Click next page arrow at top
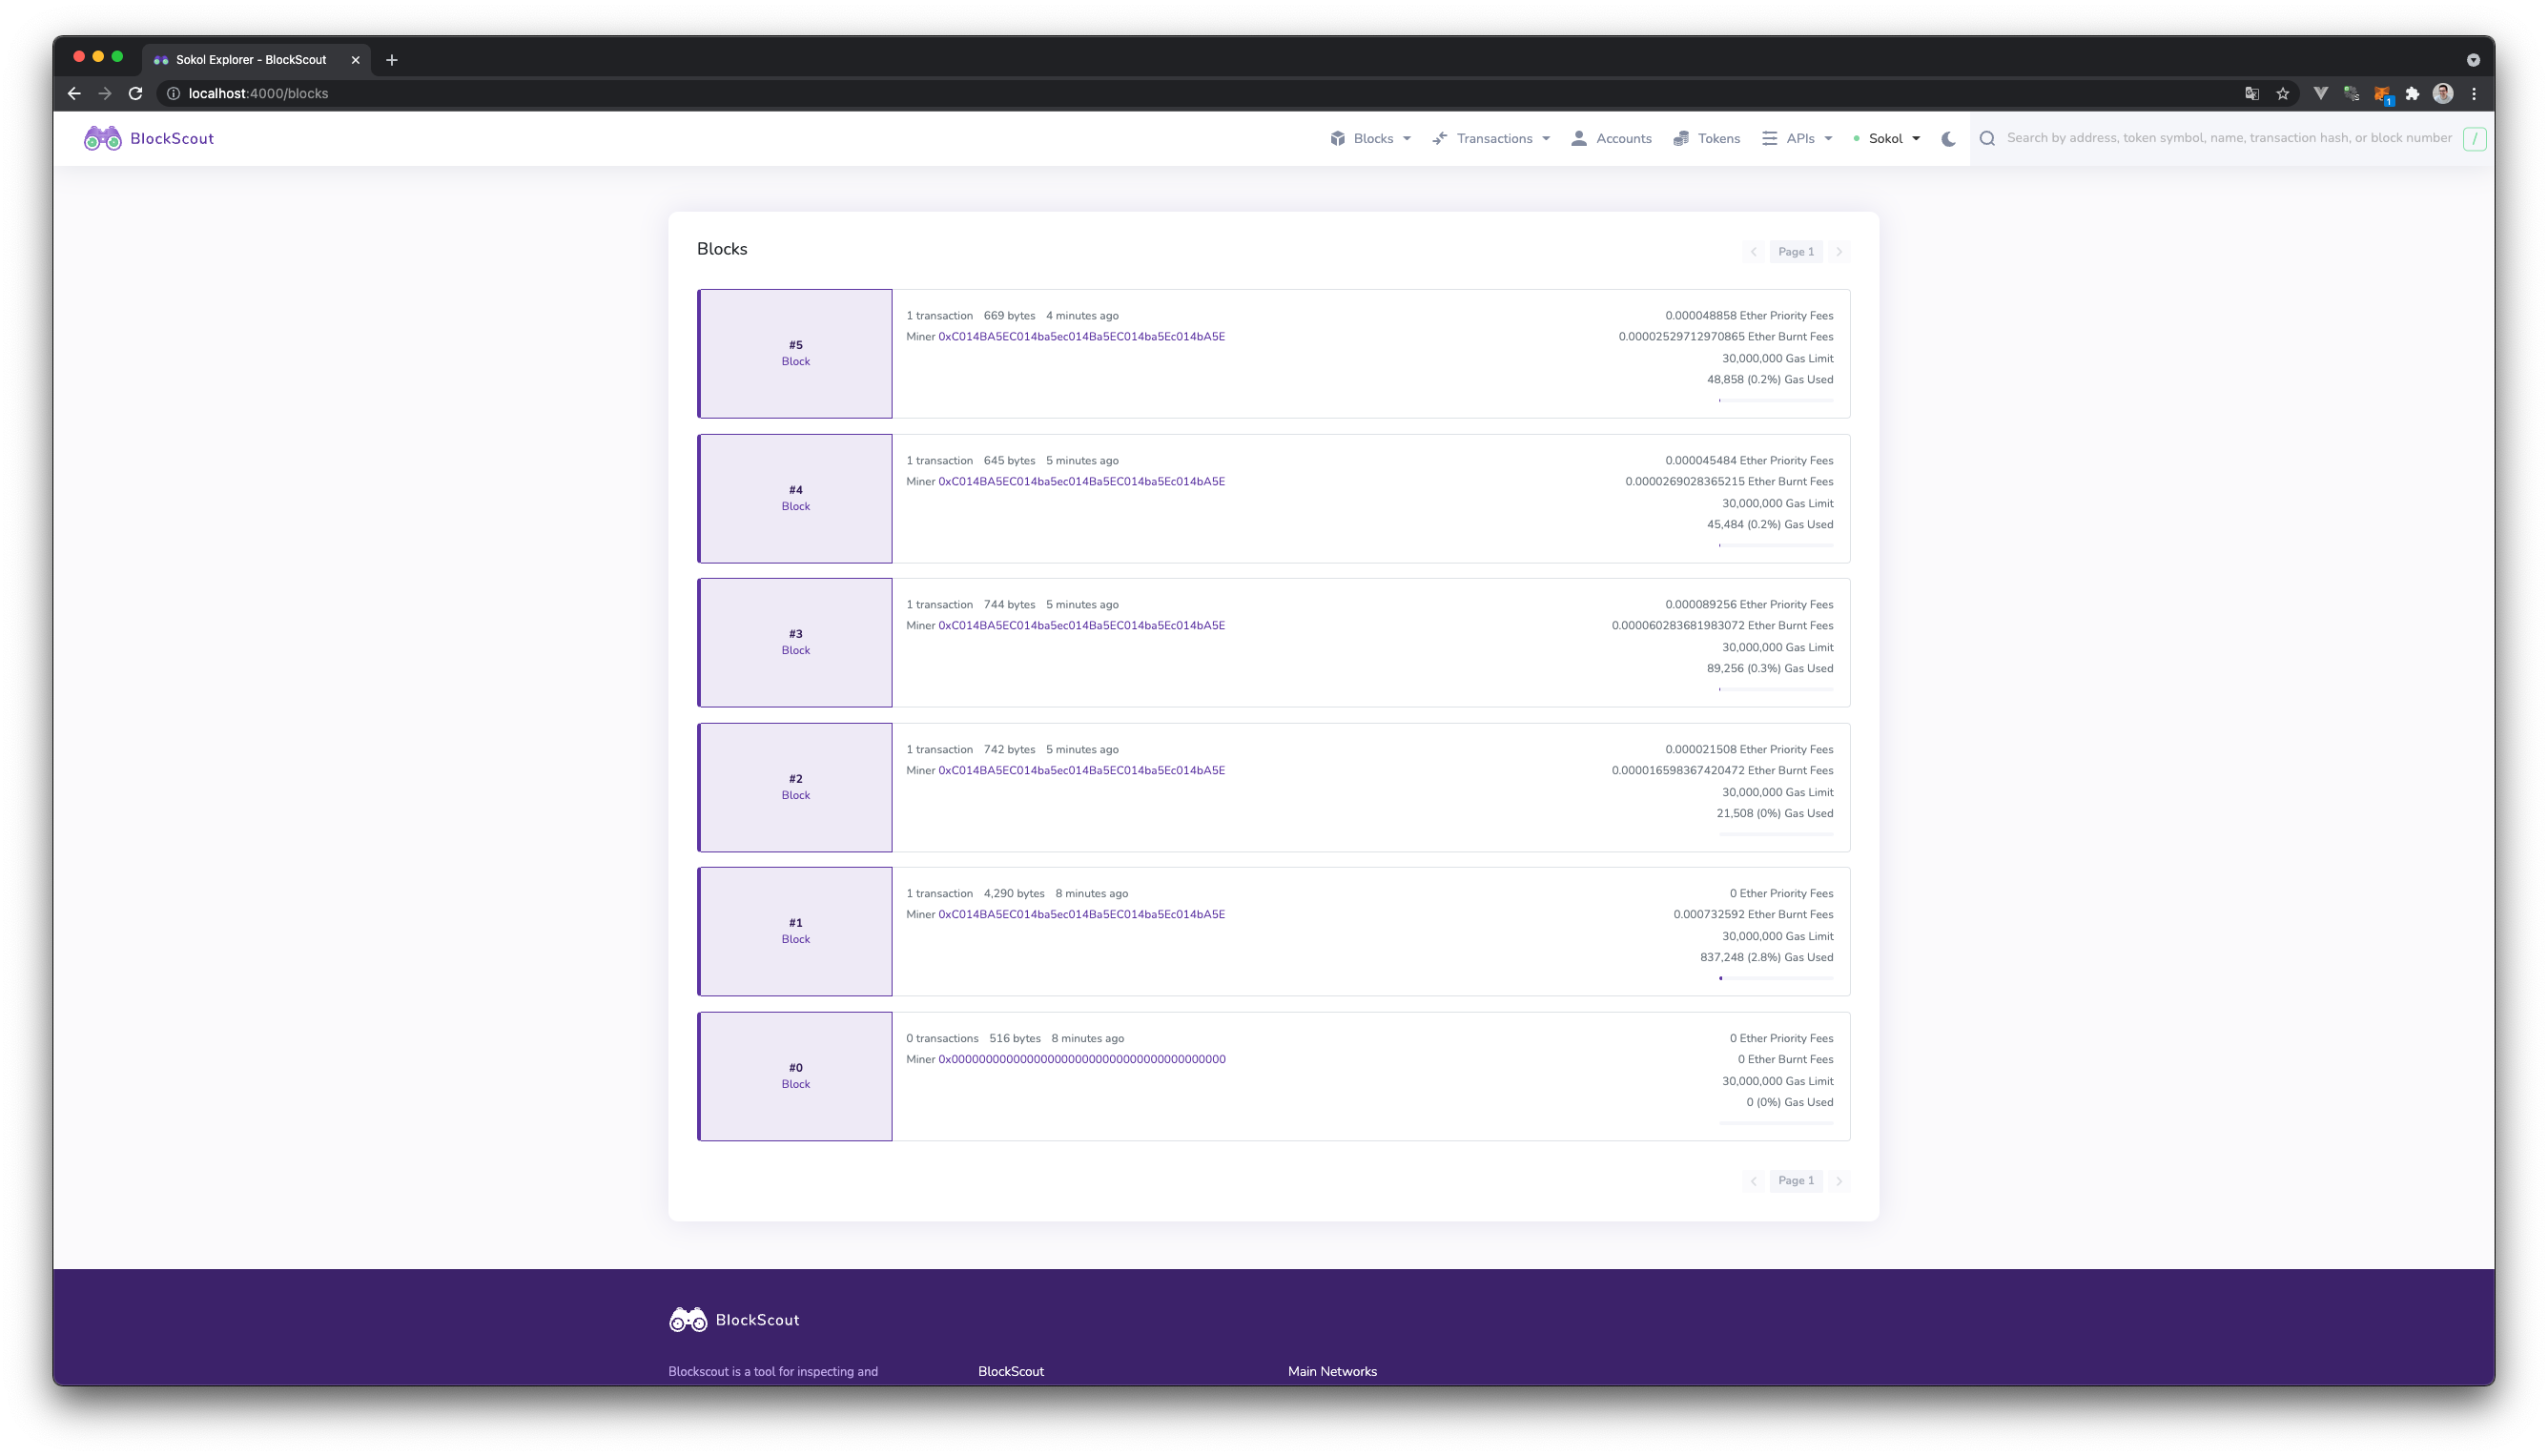 [1838, 252]
